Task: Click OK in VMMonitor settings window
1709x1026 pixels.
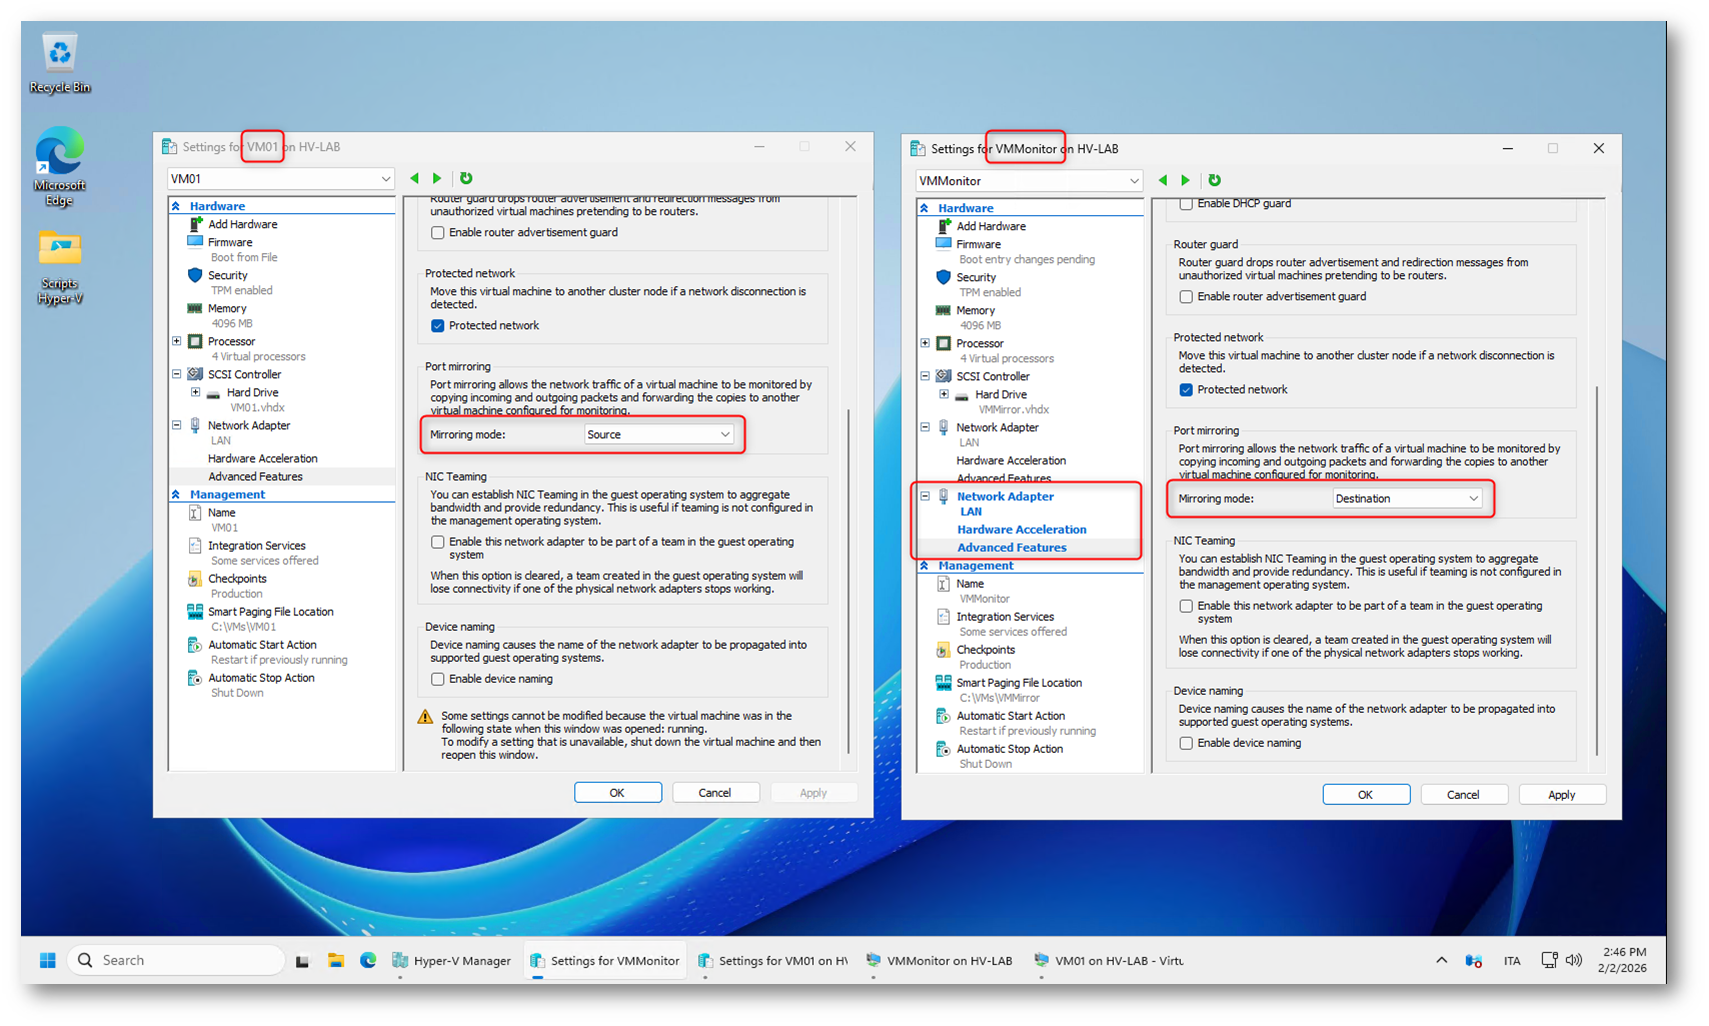Action: coord(1365,794)
